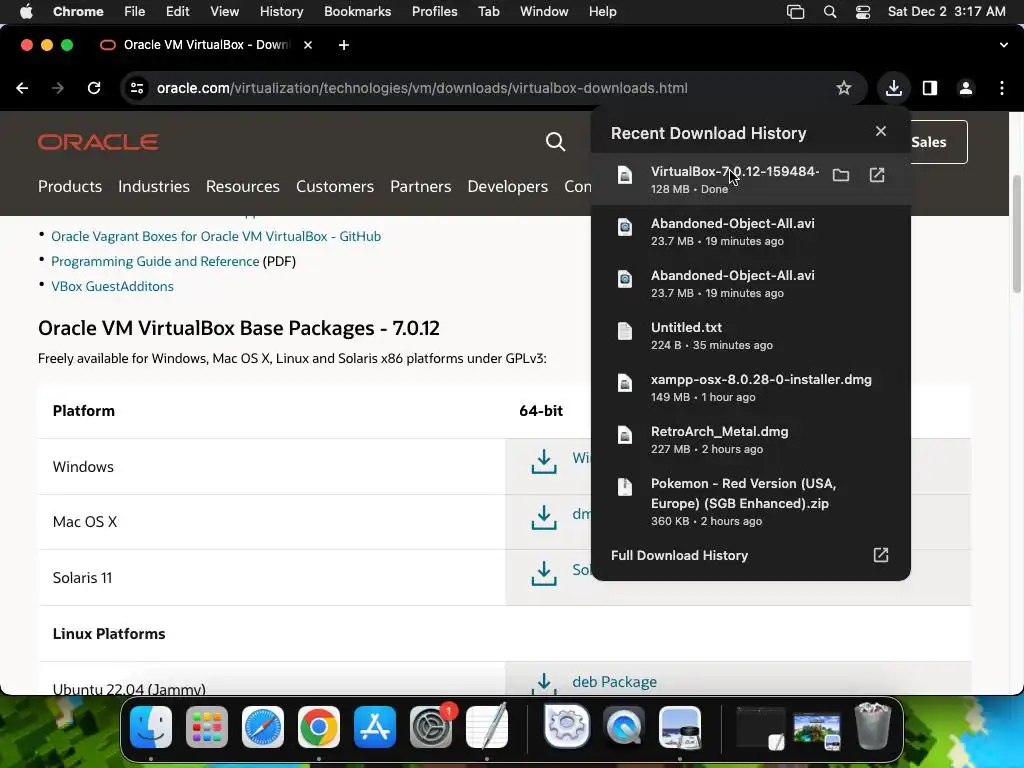Open Chrome side panel icon
The height and width of the screenshot is (768, 1024).
tap(930, 88)
